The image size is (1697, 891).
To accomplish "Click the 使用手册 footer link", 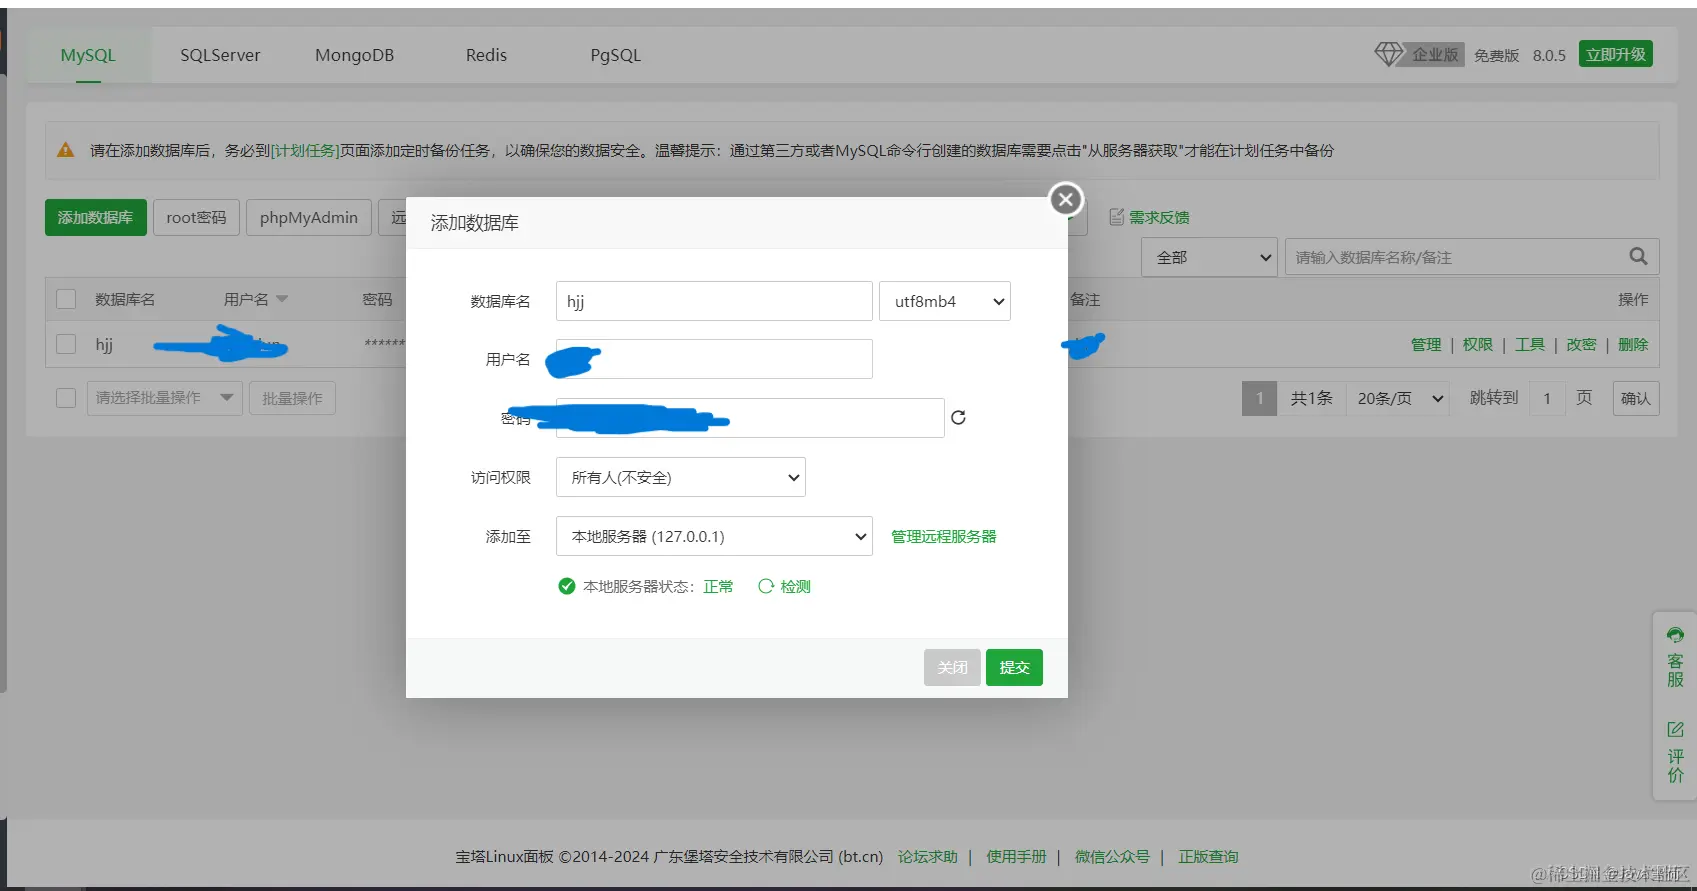I will [x=1016, y=856].
